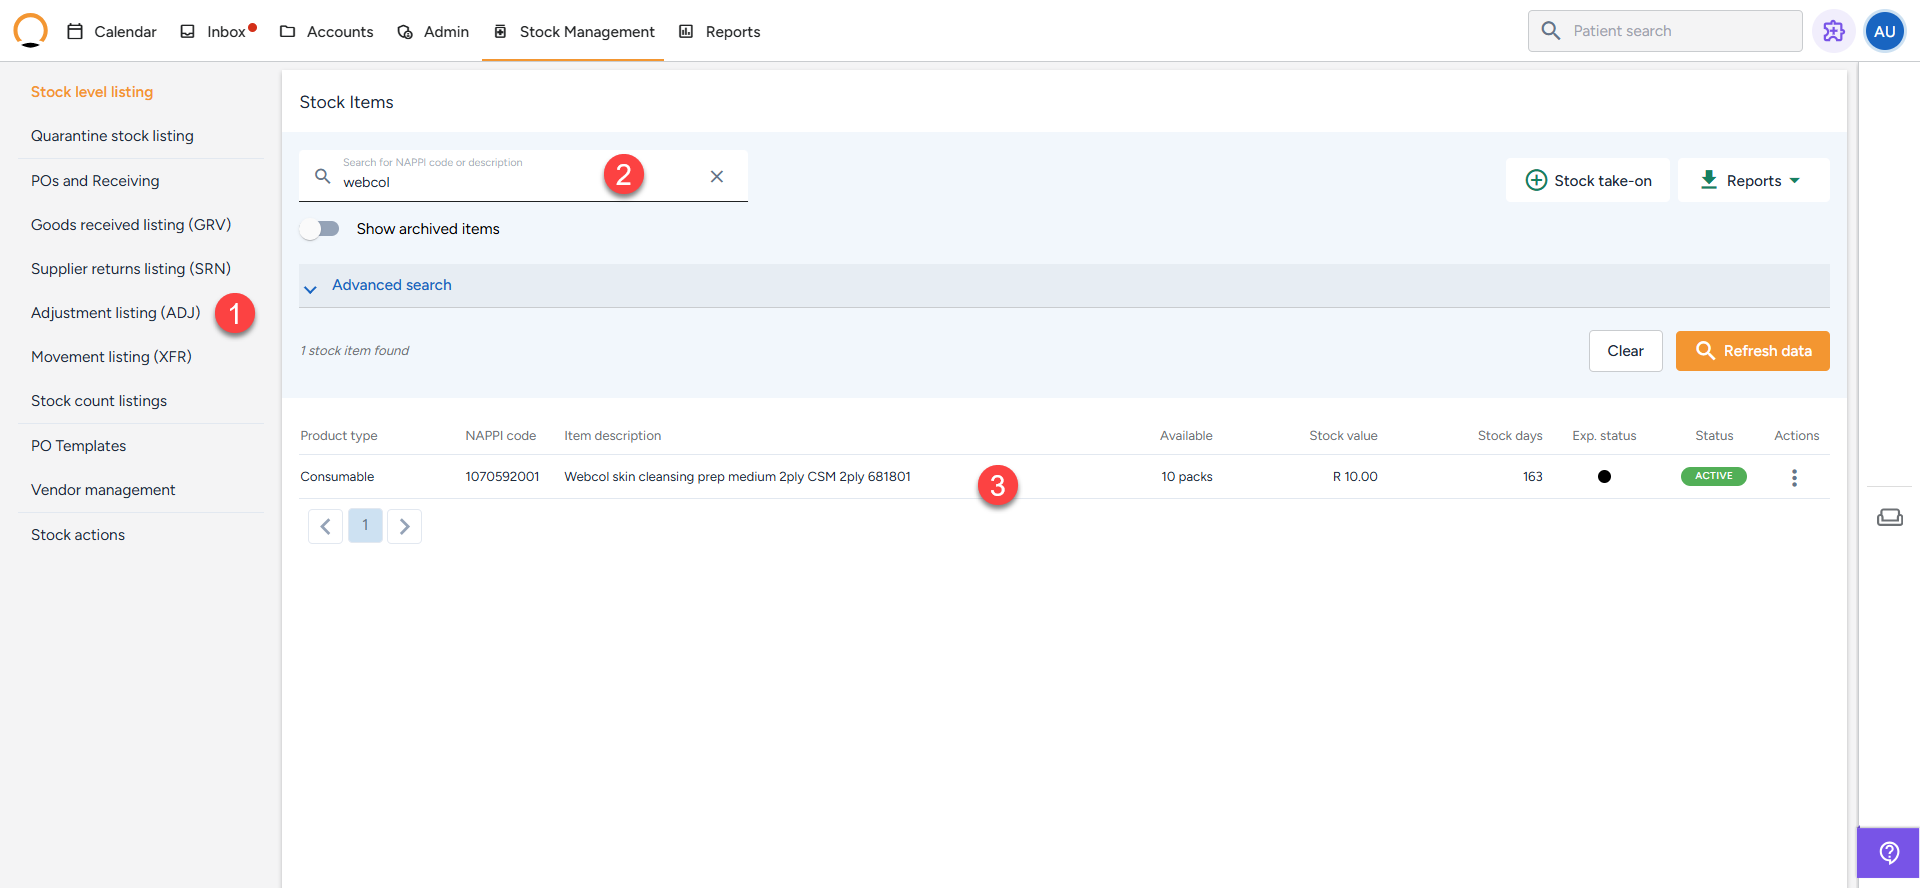Screen dimensions: 1920x888
Task: Open the Calendar tab in top navigation
Action: coord(112,32)
